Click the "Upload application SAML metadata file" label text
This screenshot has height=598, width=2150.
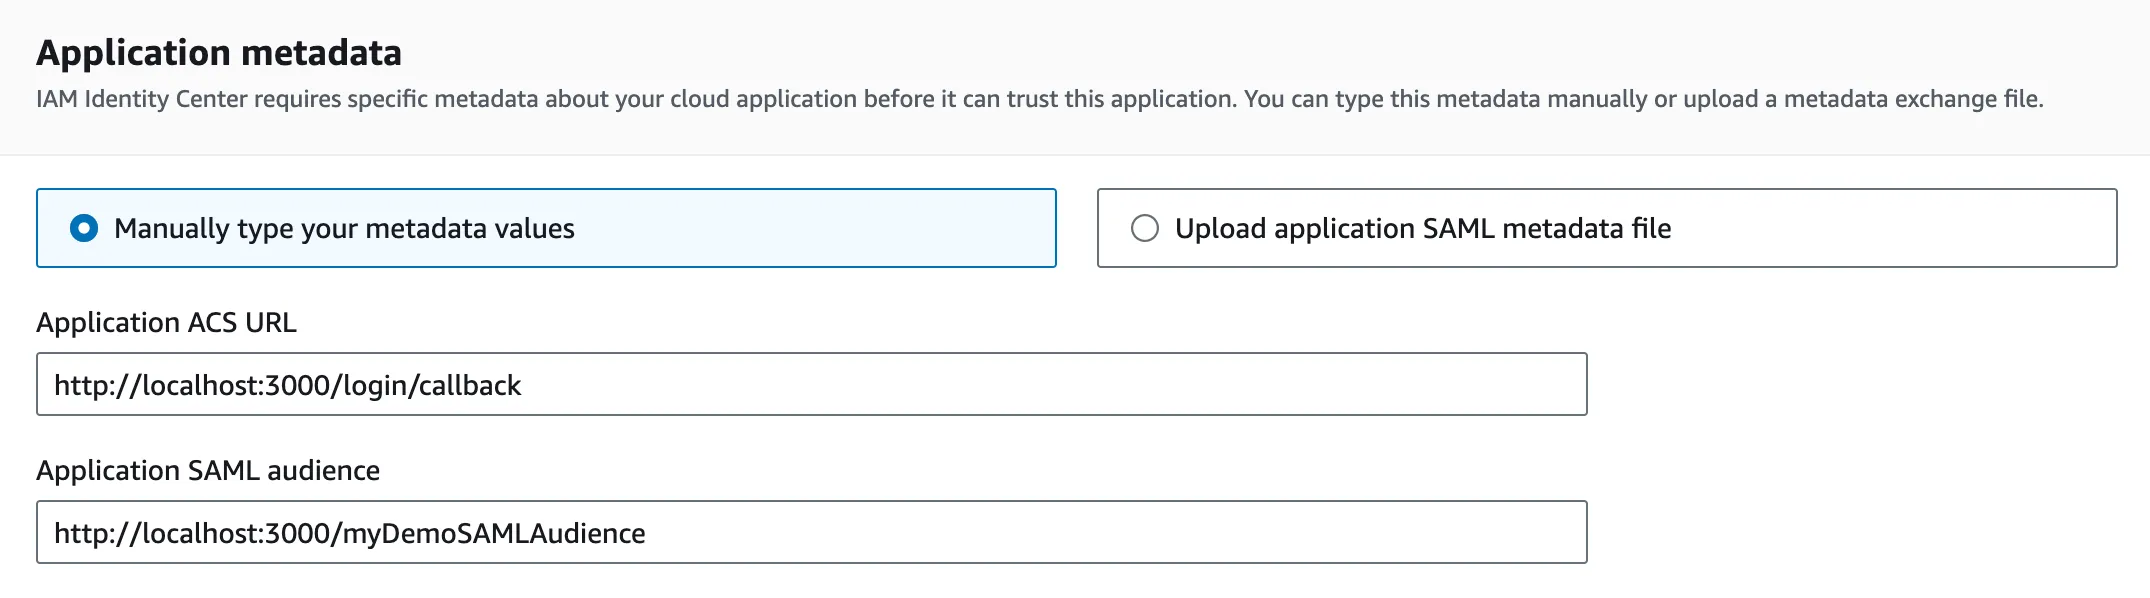pos(1422,229)
